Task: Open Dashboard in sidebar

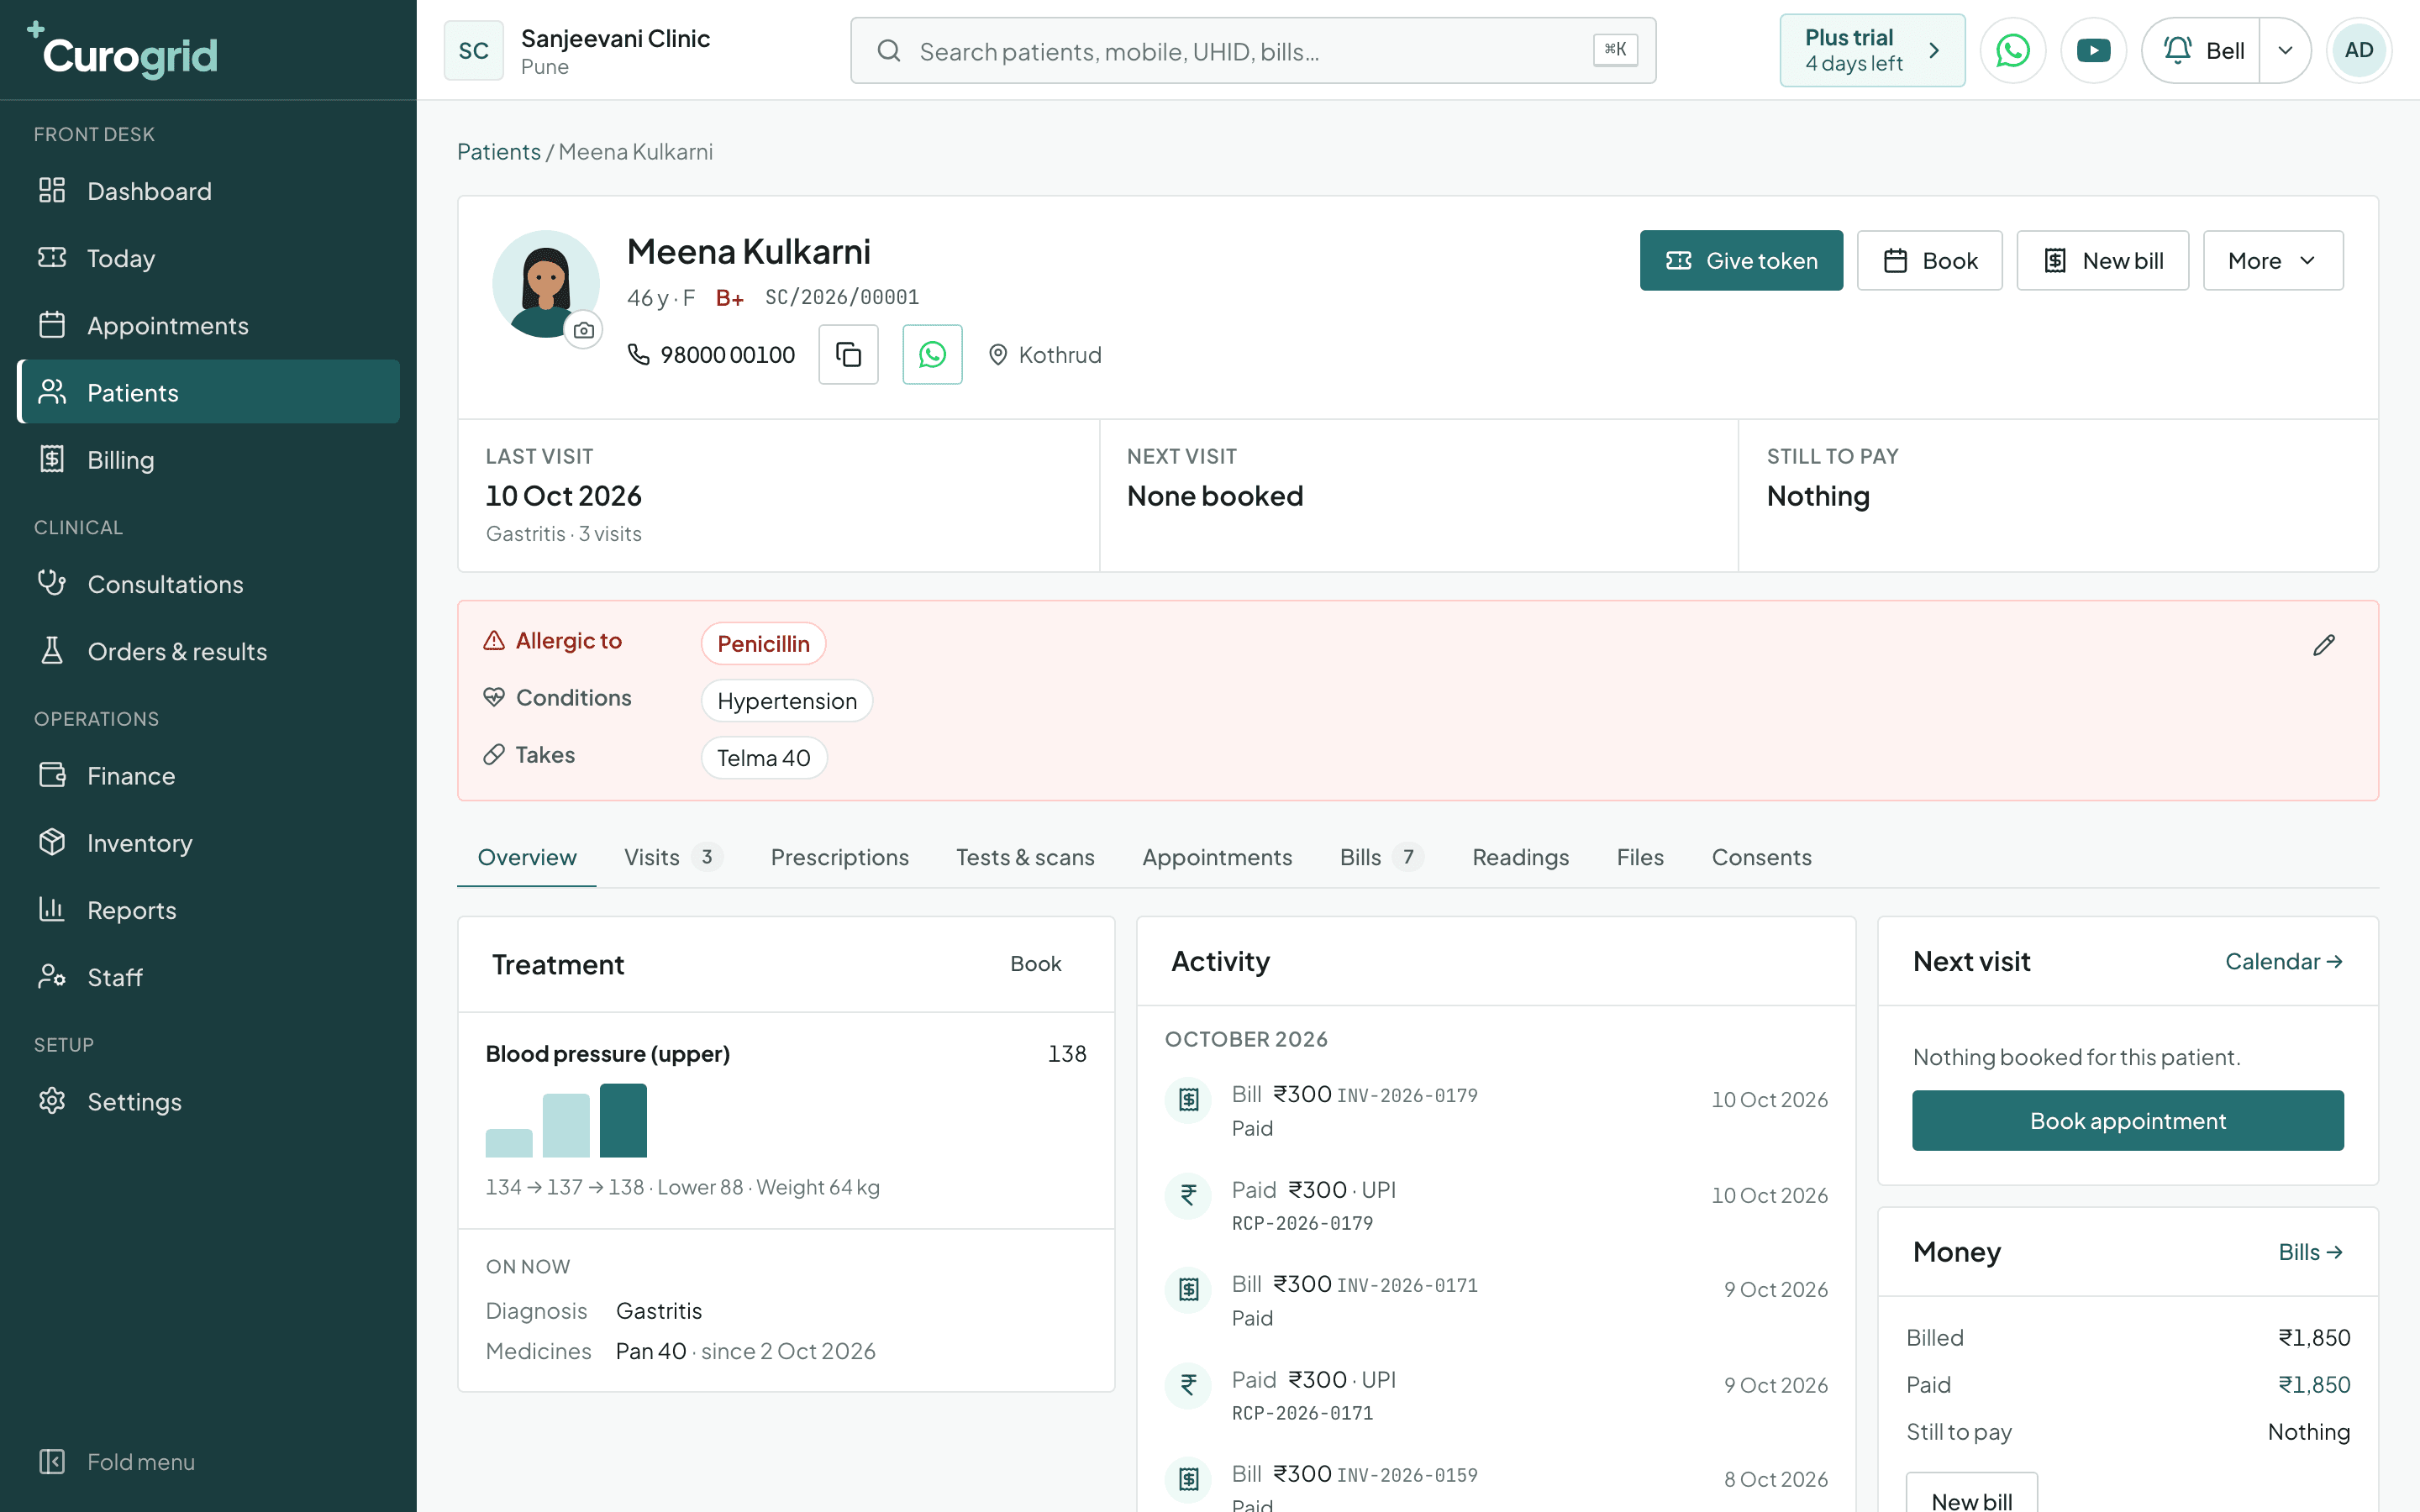Action: click(x=208, y=191)
